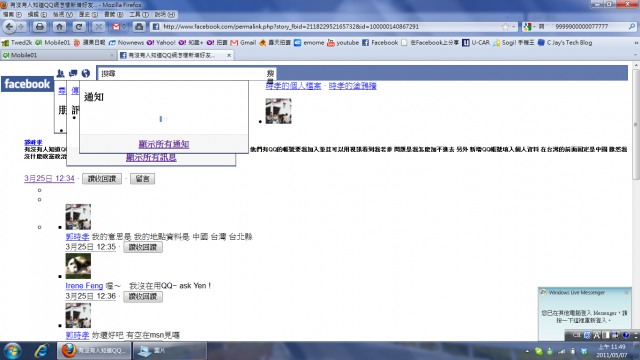Click the 留言 comment button
This screenshot has width=640, height=360.
tap(142, 179)
